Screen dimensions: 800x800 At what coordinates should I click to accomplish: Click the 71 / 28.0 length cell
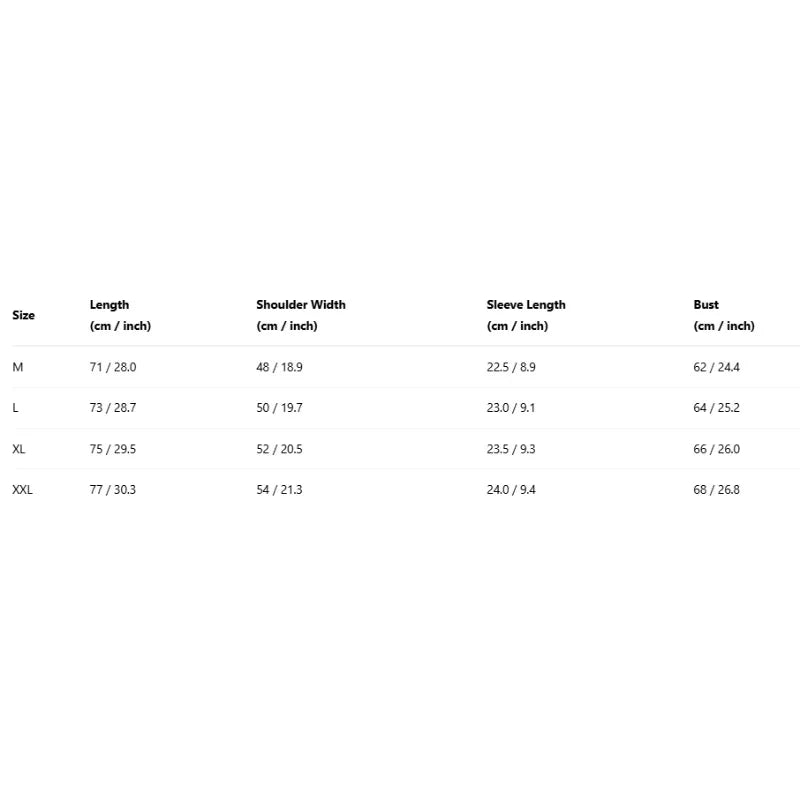[x=113, y=367]
